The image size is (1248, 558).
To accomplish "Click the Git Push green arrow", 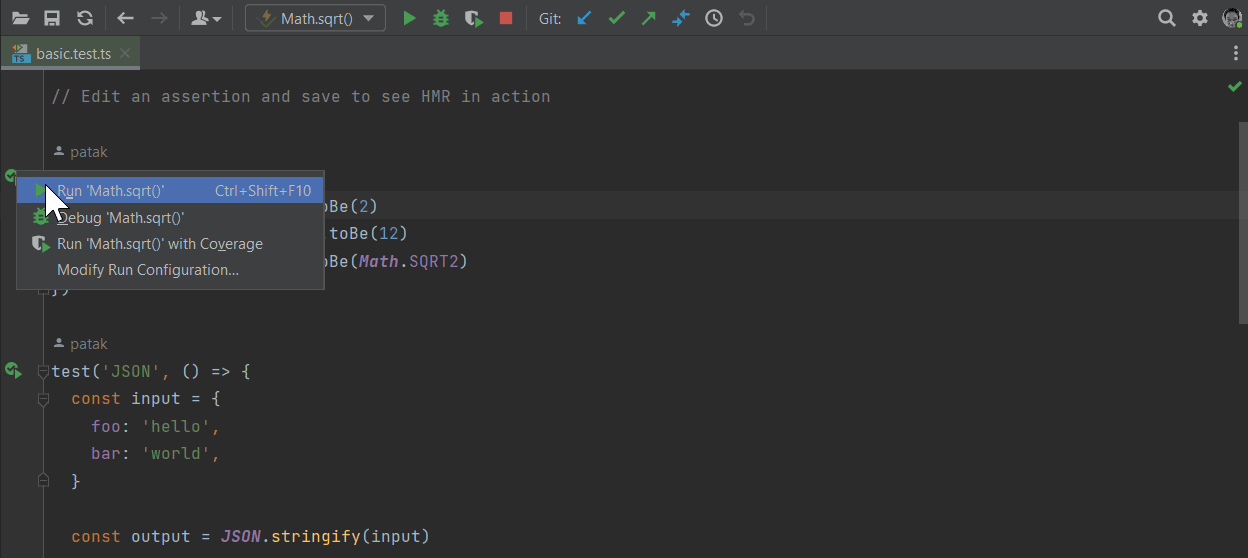I will click(649, 18).
